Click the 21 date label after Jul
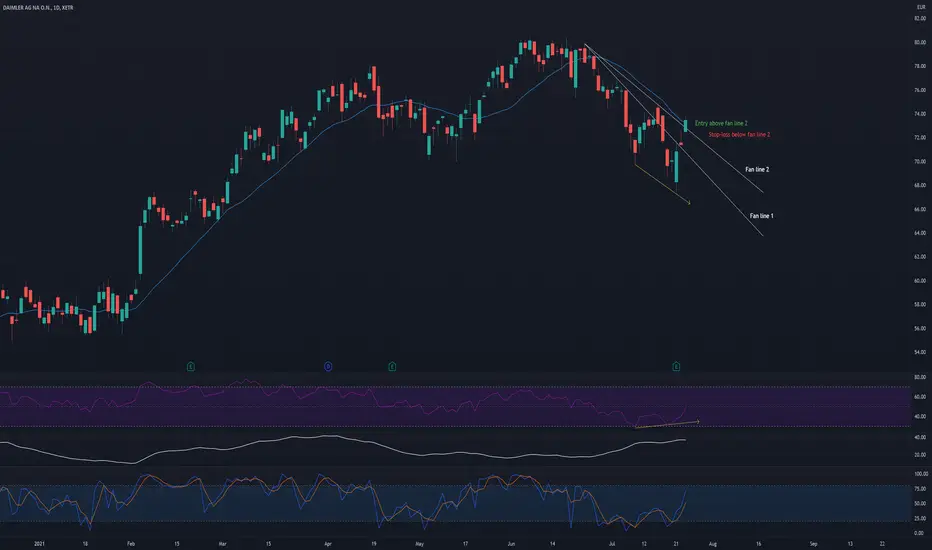932x550 pixels. coord(676,543)
